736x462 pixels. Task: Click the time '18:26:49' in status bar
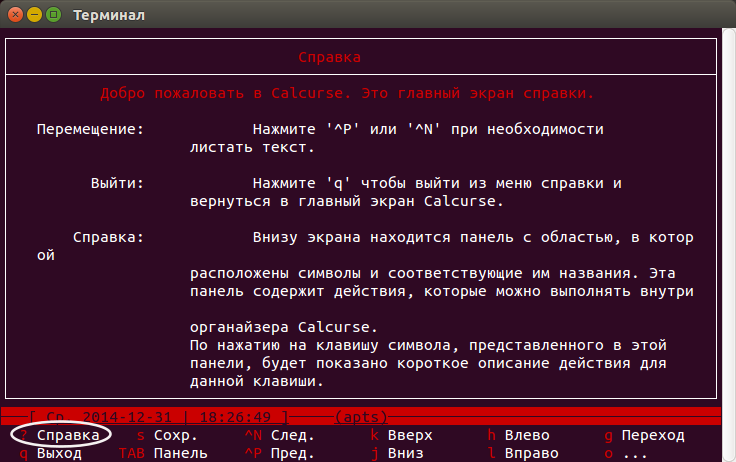point(235,417)
